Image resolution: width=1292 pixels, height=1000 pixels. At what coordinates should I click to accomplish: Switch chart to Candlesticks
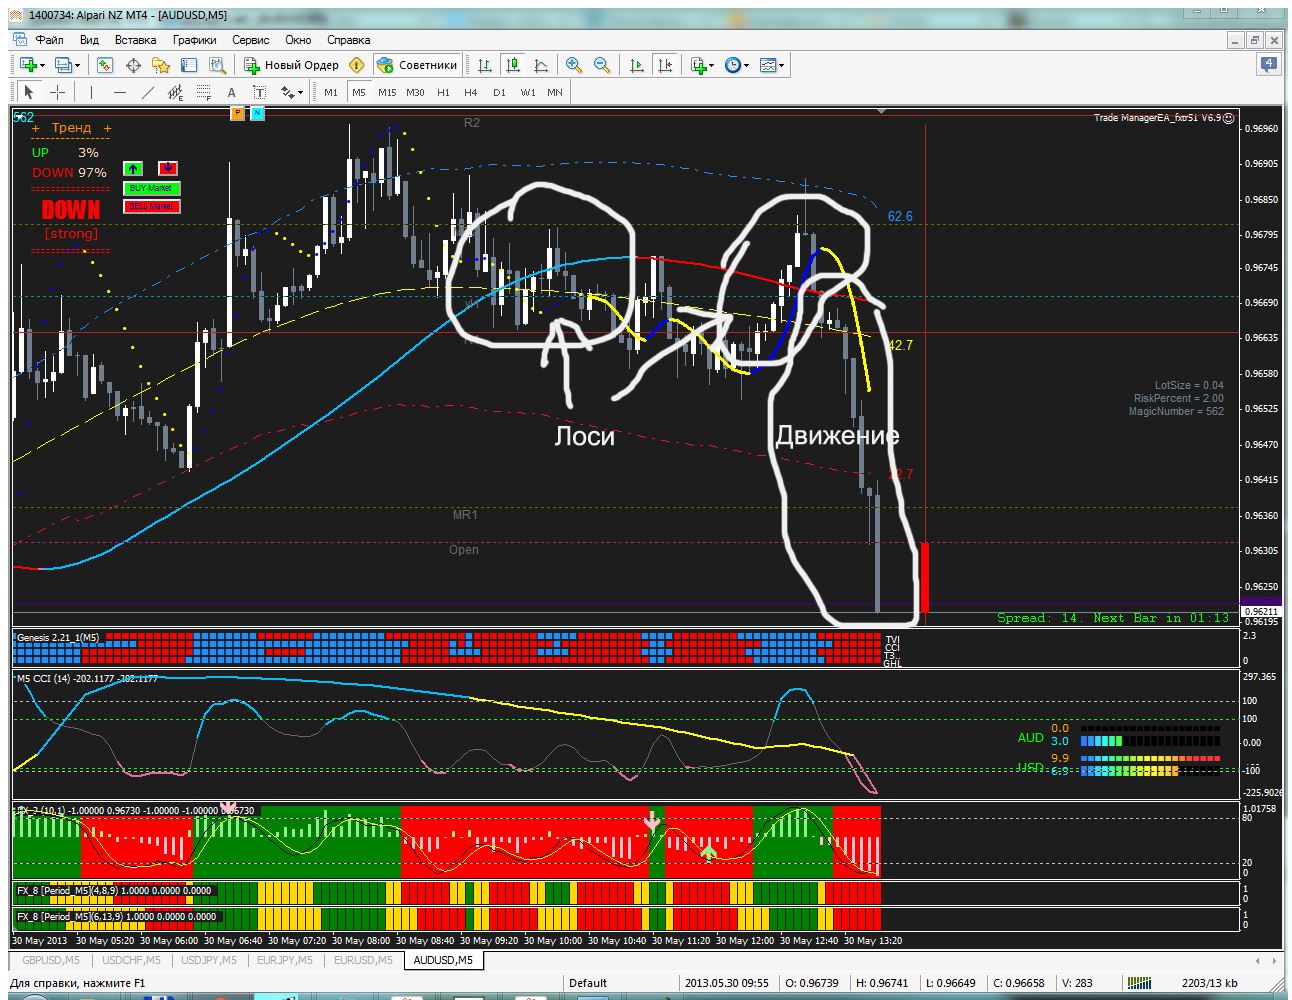[x=513, y=65]
